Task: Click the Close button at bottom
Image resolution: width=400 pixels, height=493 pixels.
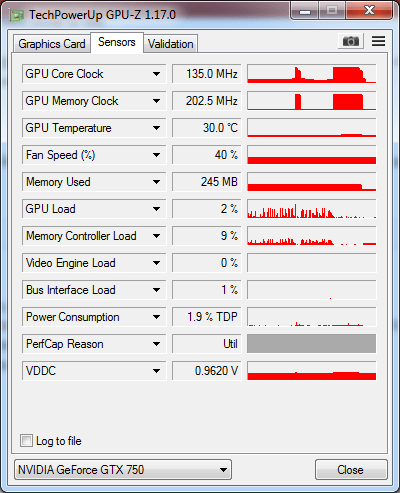Action: [351, 470]
